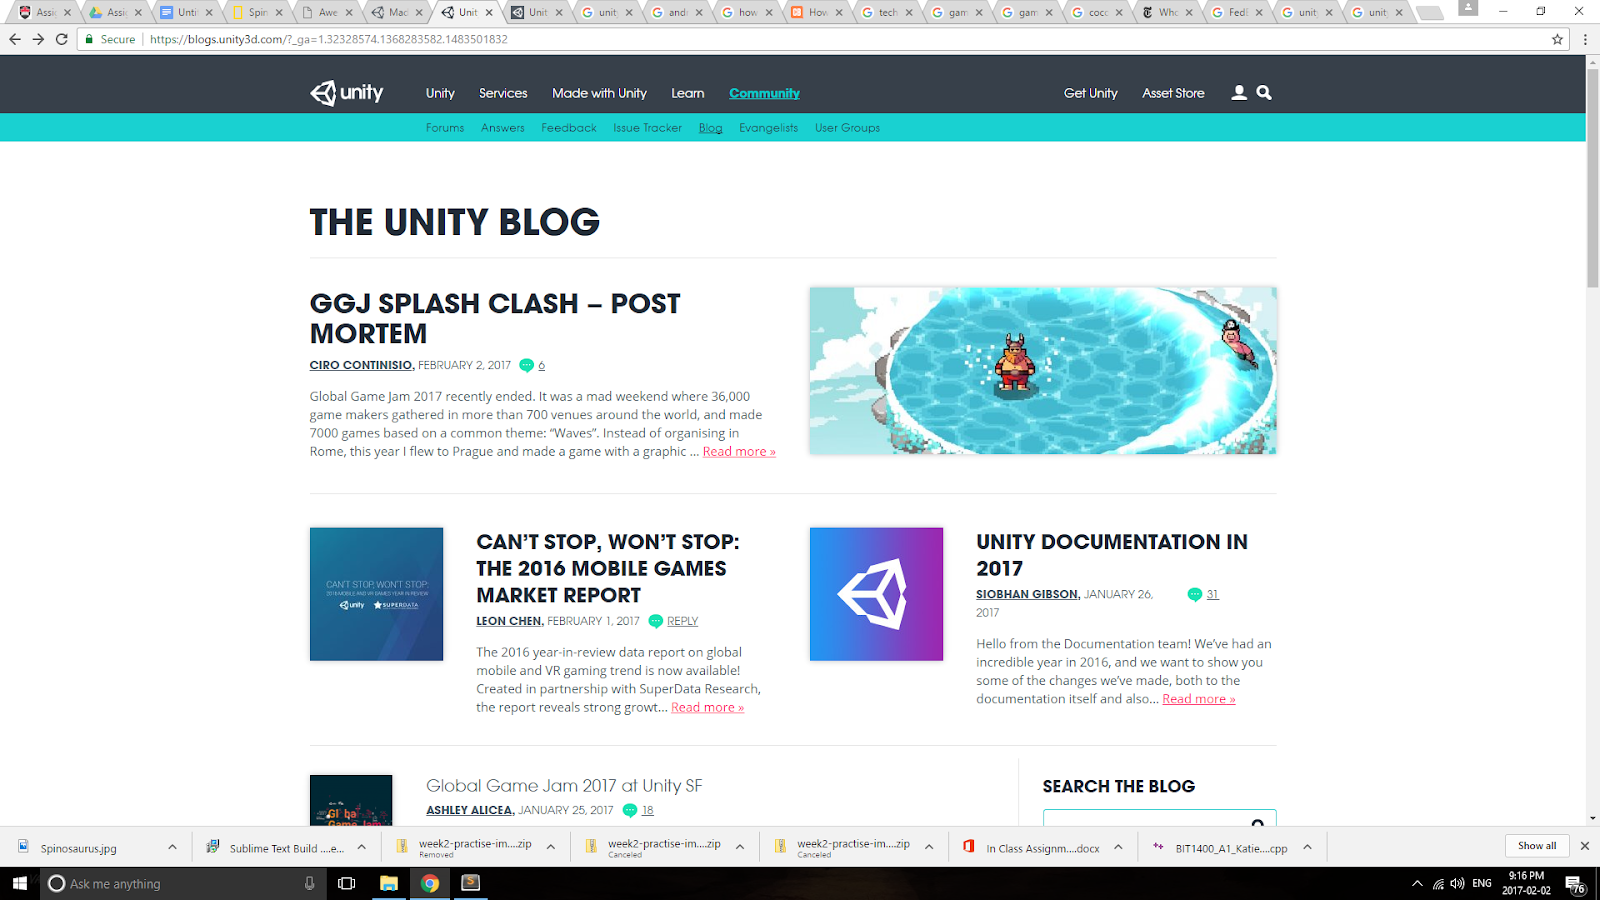The width and height of the screenshot is (1600, 900).
Task: Open Can't Stop Won't Stop Market Report title
Action: (x=608, y=568)
